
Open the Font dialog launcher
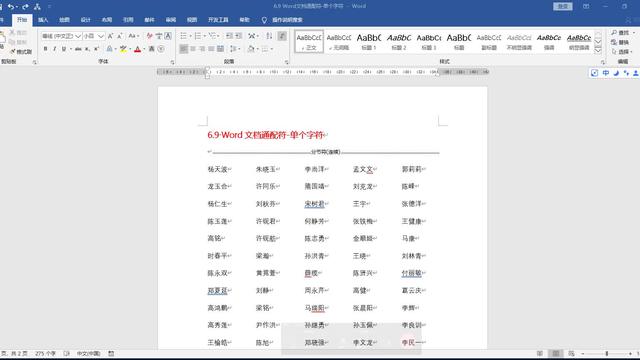point(172,62)
